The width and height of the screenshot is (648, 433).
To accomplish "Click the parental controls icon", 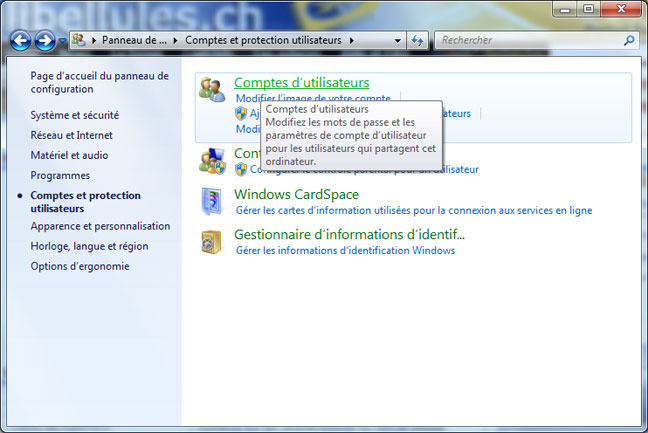I will click(x=212, y=161).
